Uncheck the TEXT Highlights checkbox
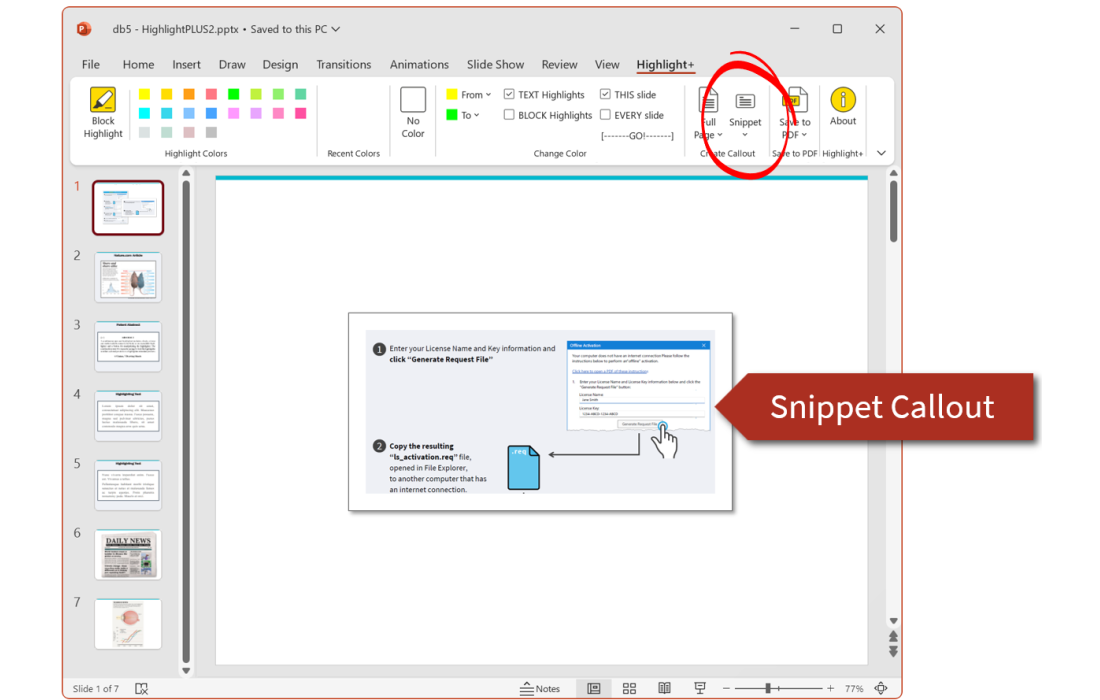This screenshot has height=700, width=1100. tap(509, 95)
